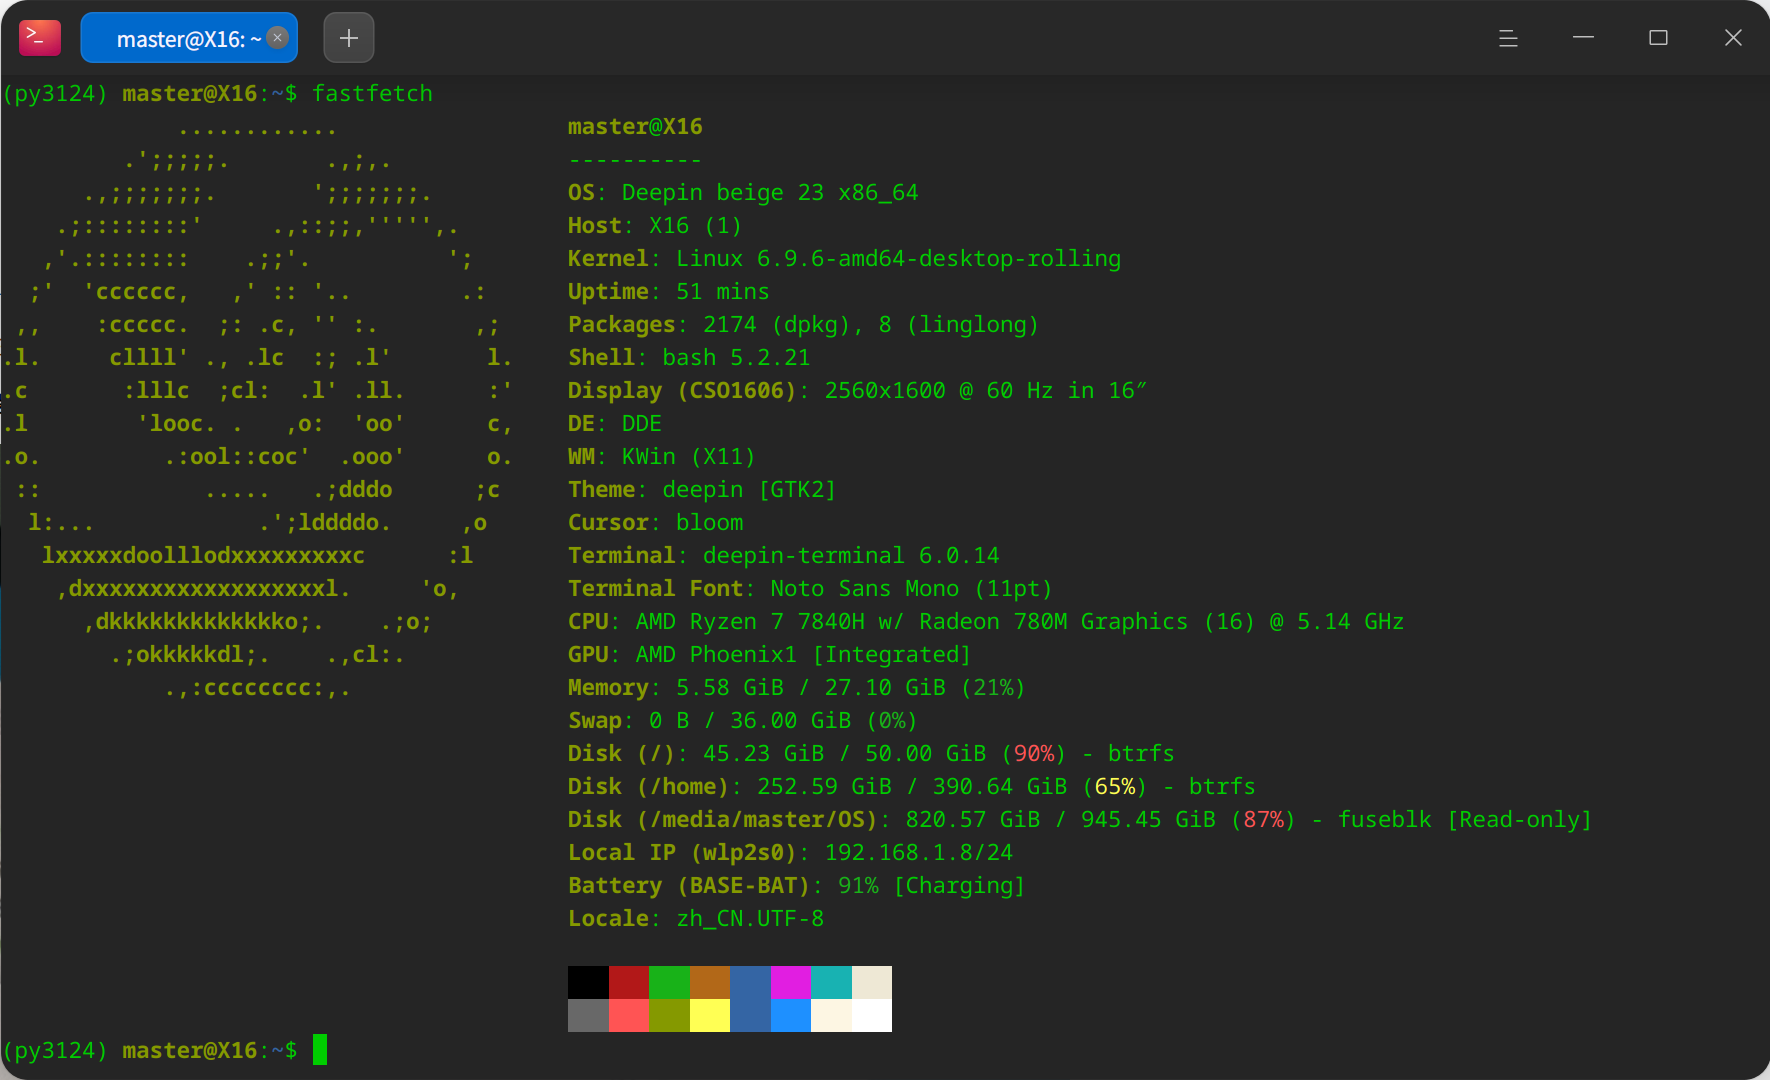
Task: Click the magenta color block
Action: (791, 982)
